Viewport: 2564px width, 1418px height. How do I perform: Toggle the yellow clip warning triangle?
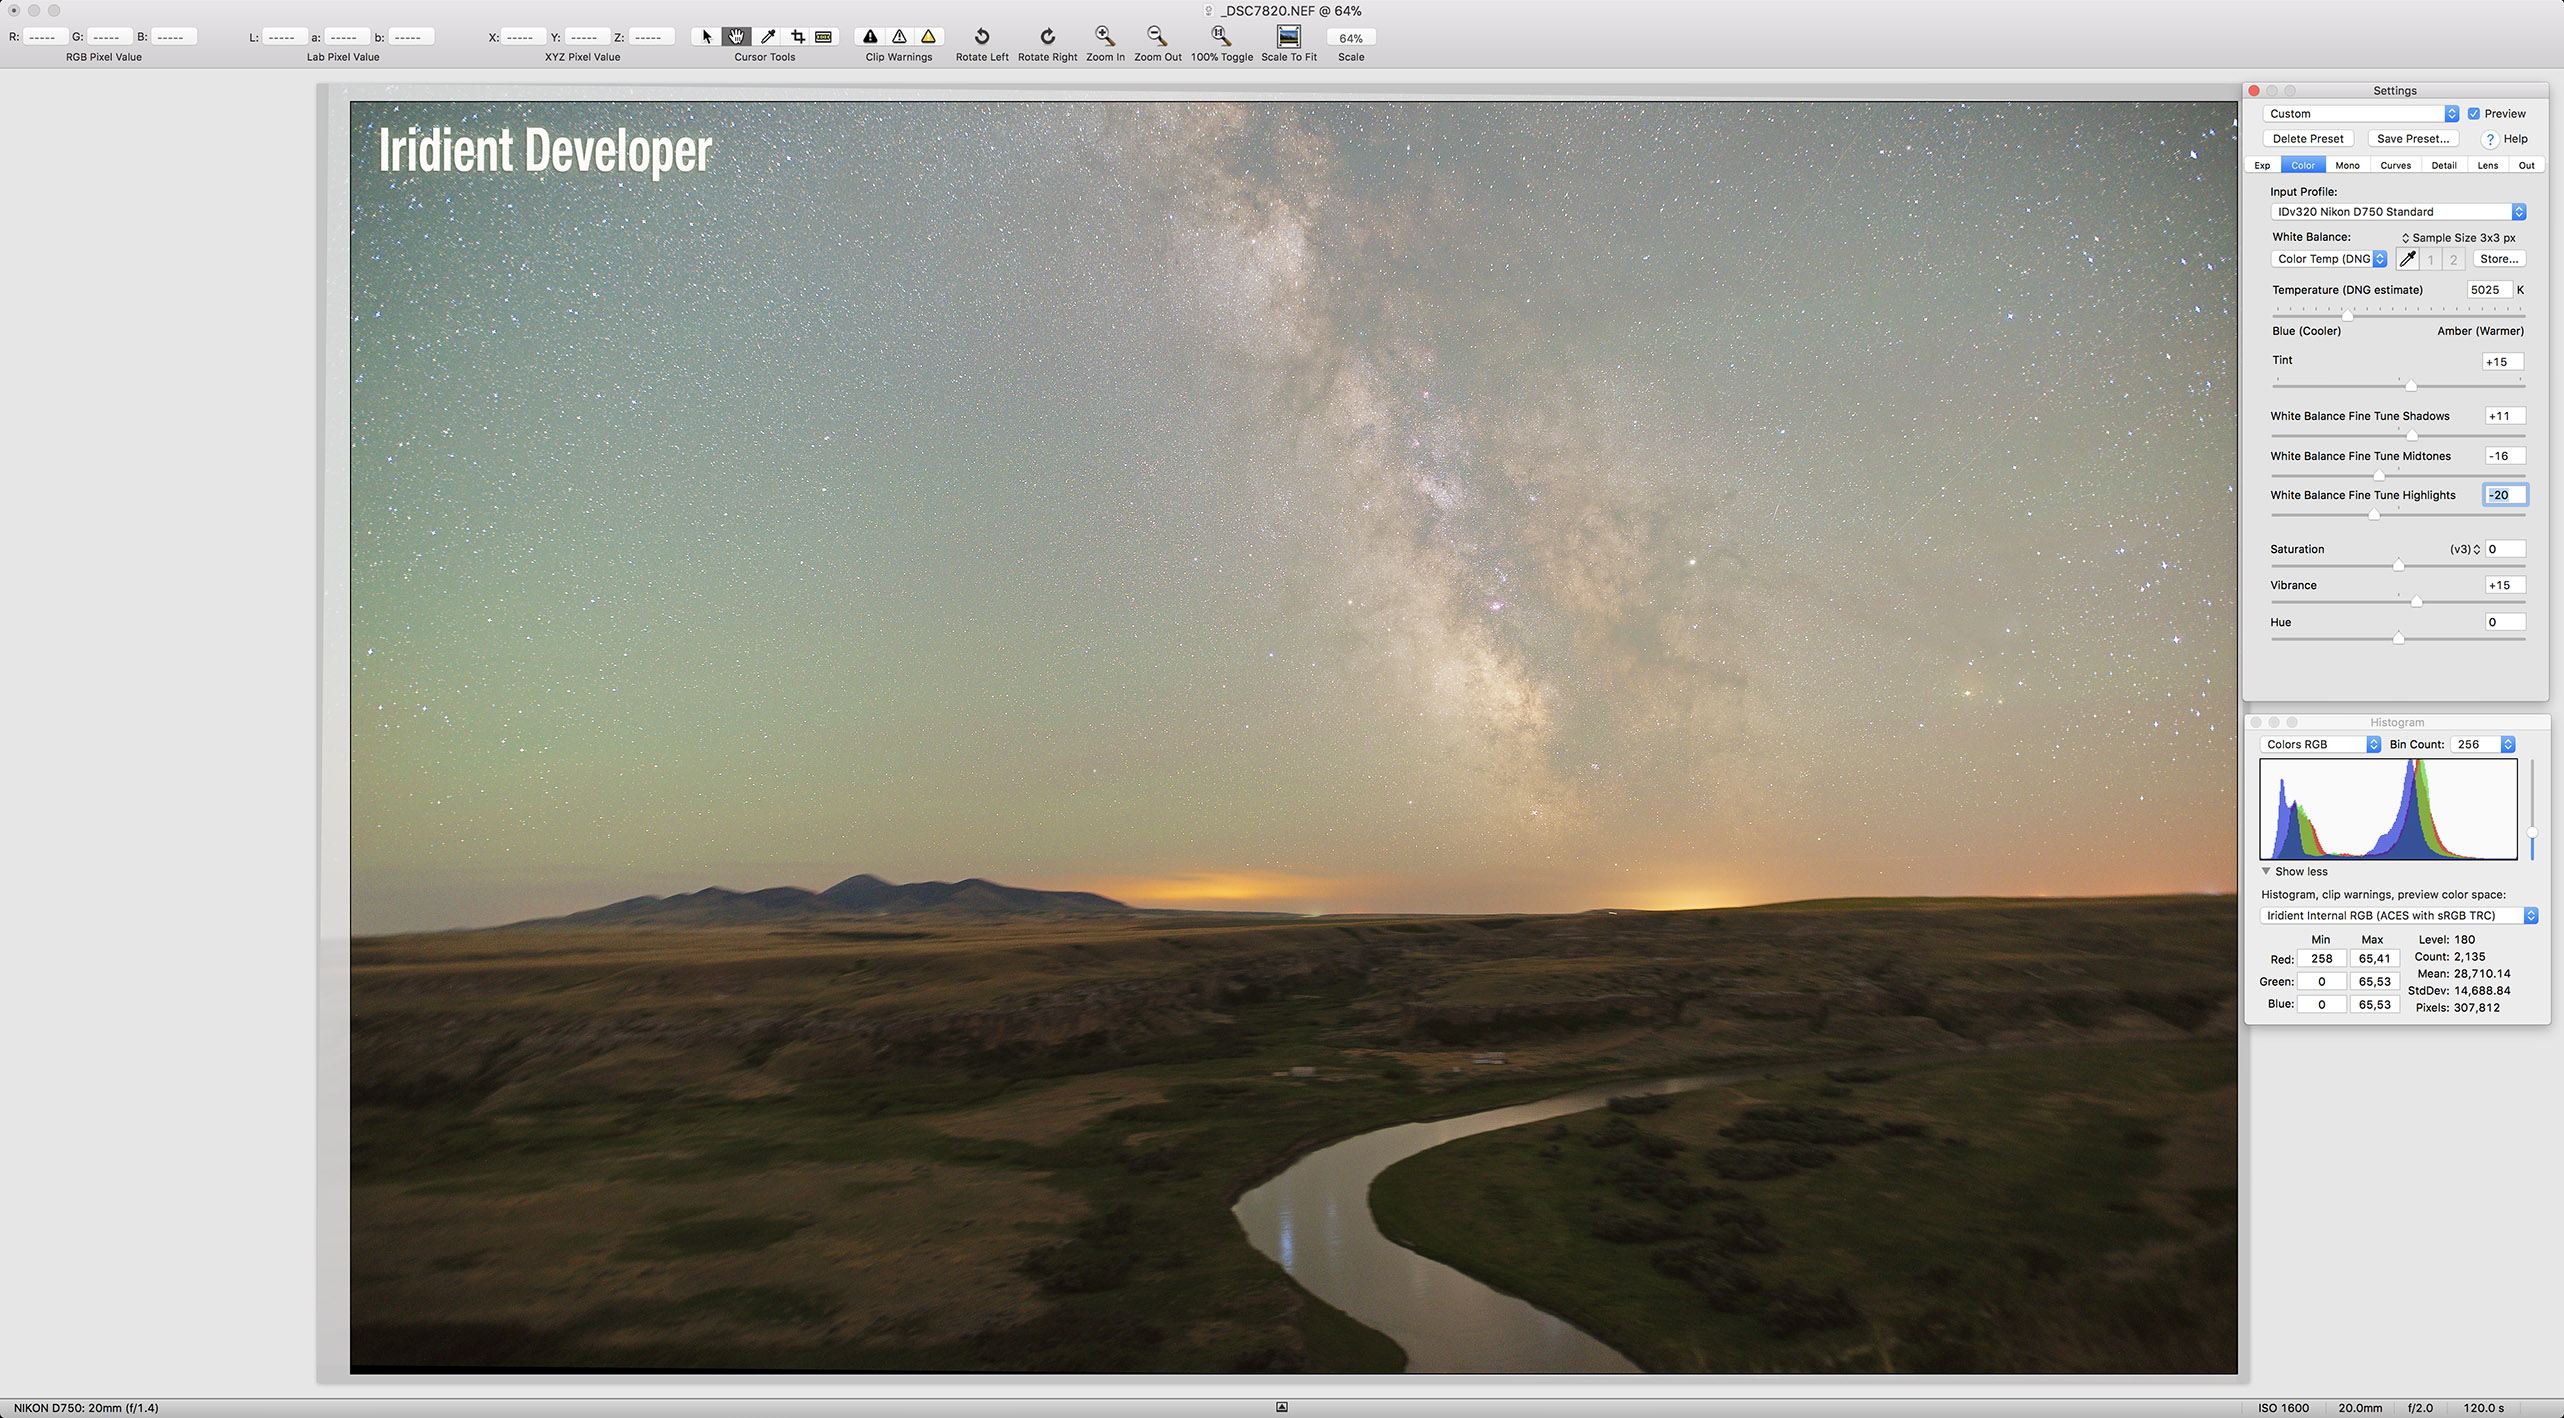click(928, 37)
